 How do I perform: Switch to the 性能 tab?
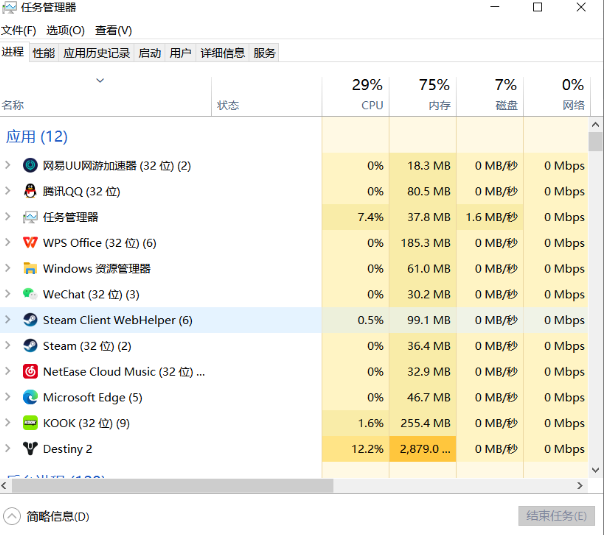[x=43, y=53]
